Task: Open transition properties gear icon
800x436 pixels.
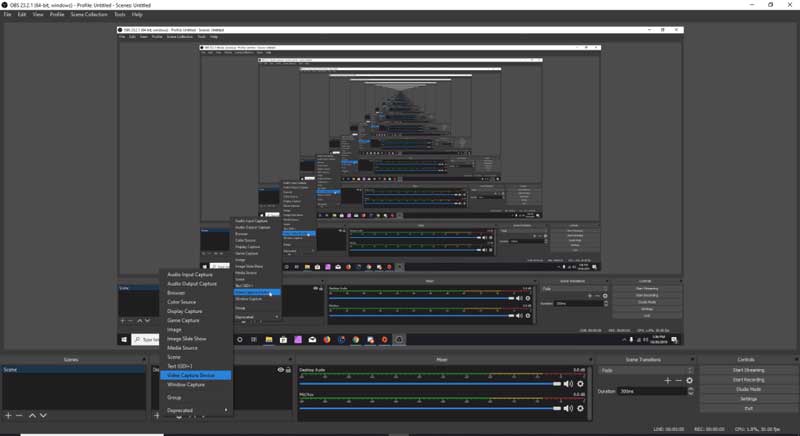Action: (689, 380)
